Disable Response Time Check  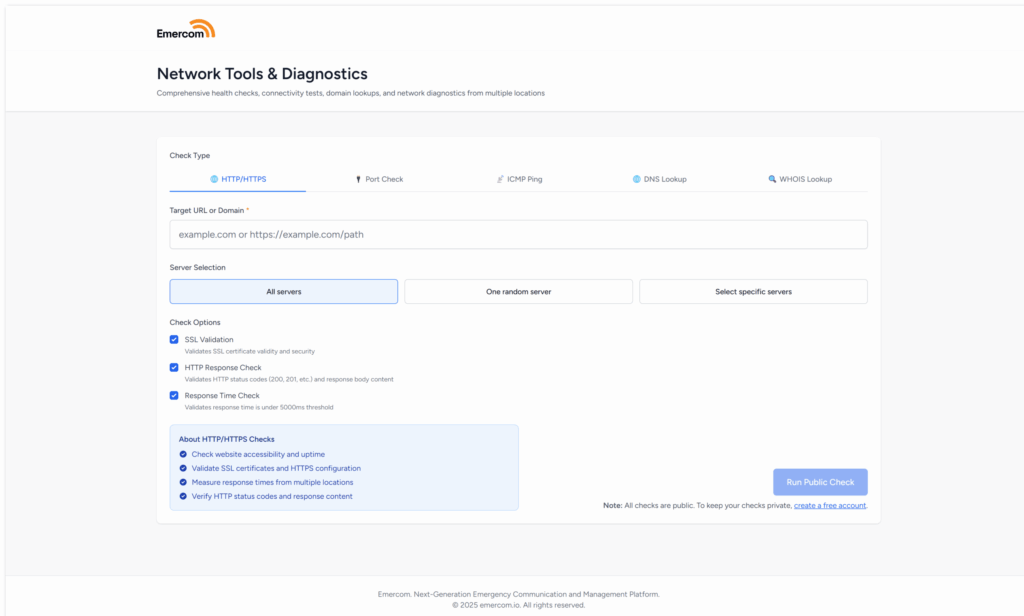173,396
